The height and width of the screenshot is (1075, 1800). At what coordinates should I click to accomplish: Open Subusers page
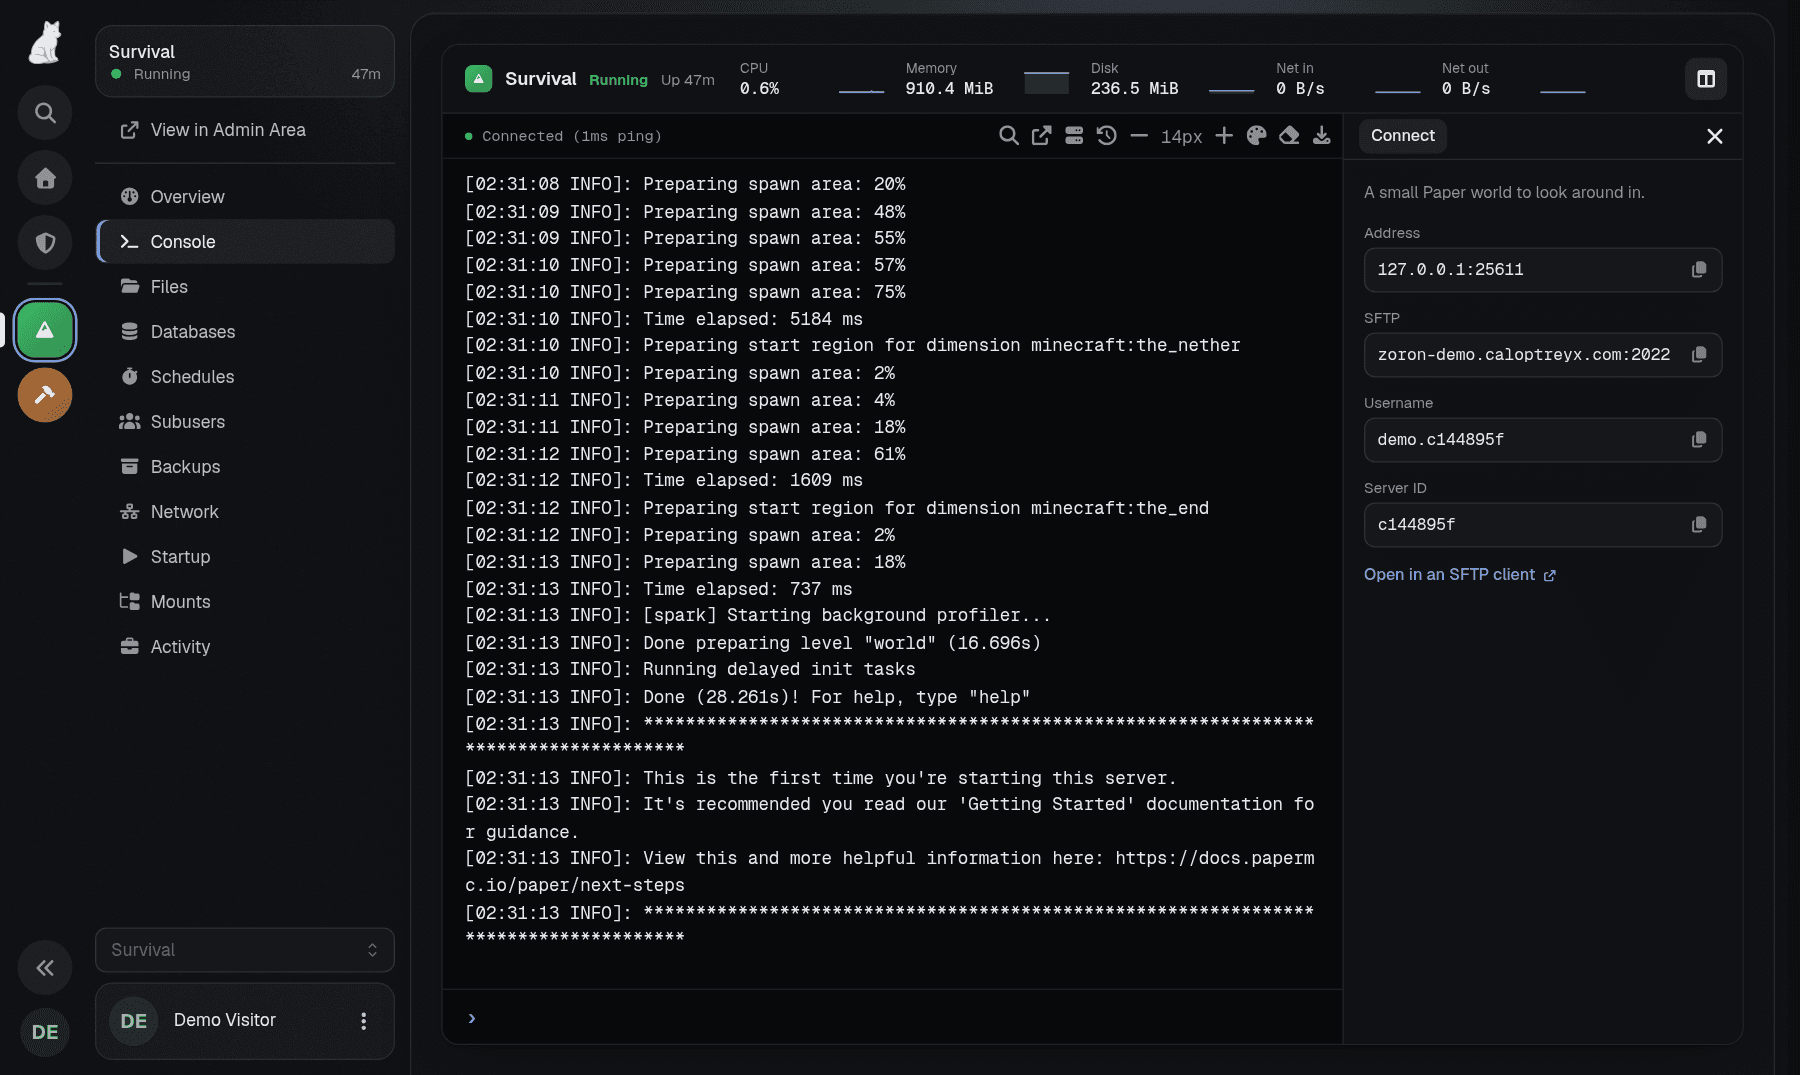click(x=245, y=422)
